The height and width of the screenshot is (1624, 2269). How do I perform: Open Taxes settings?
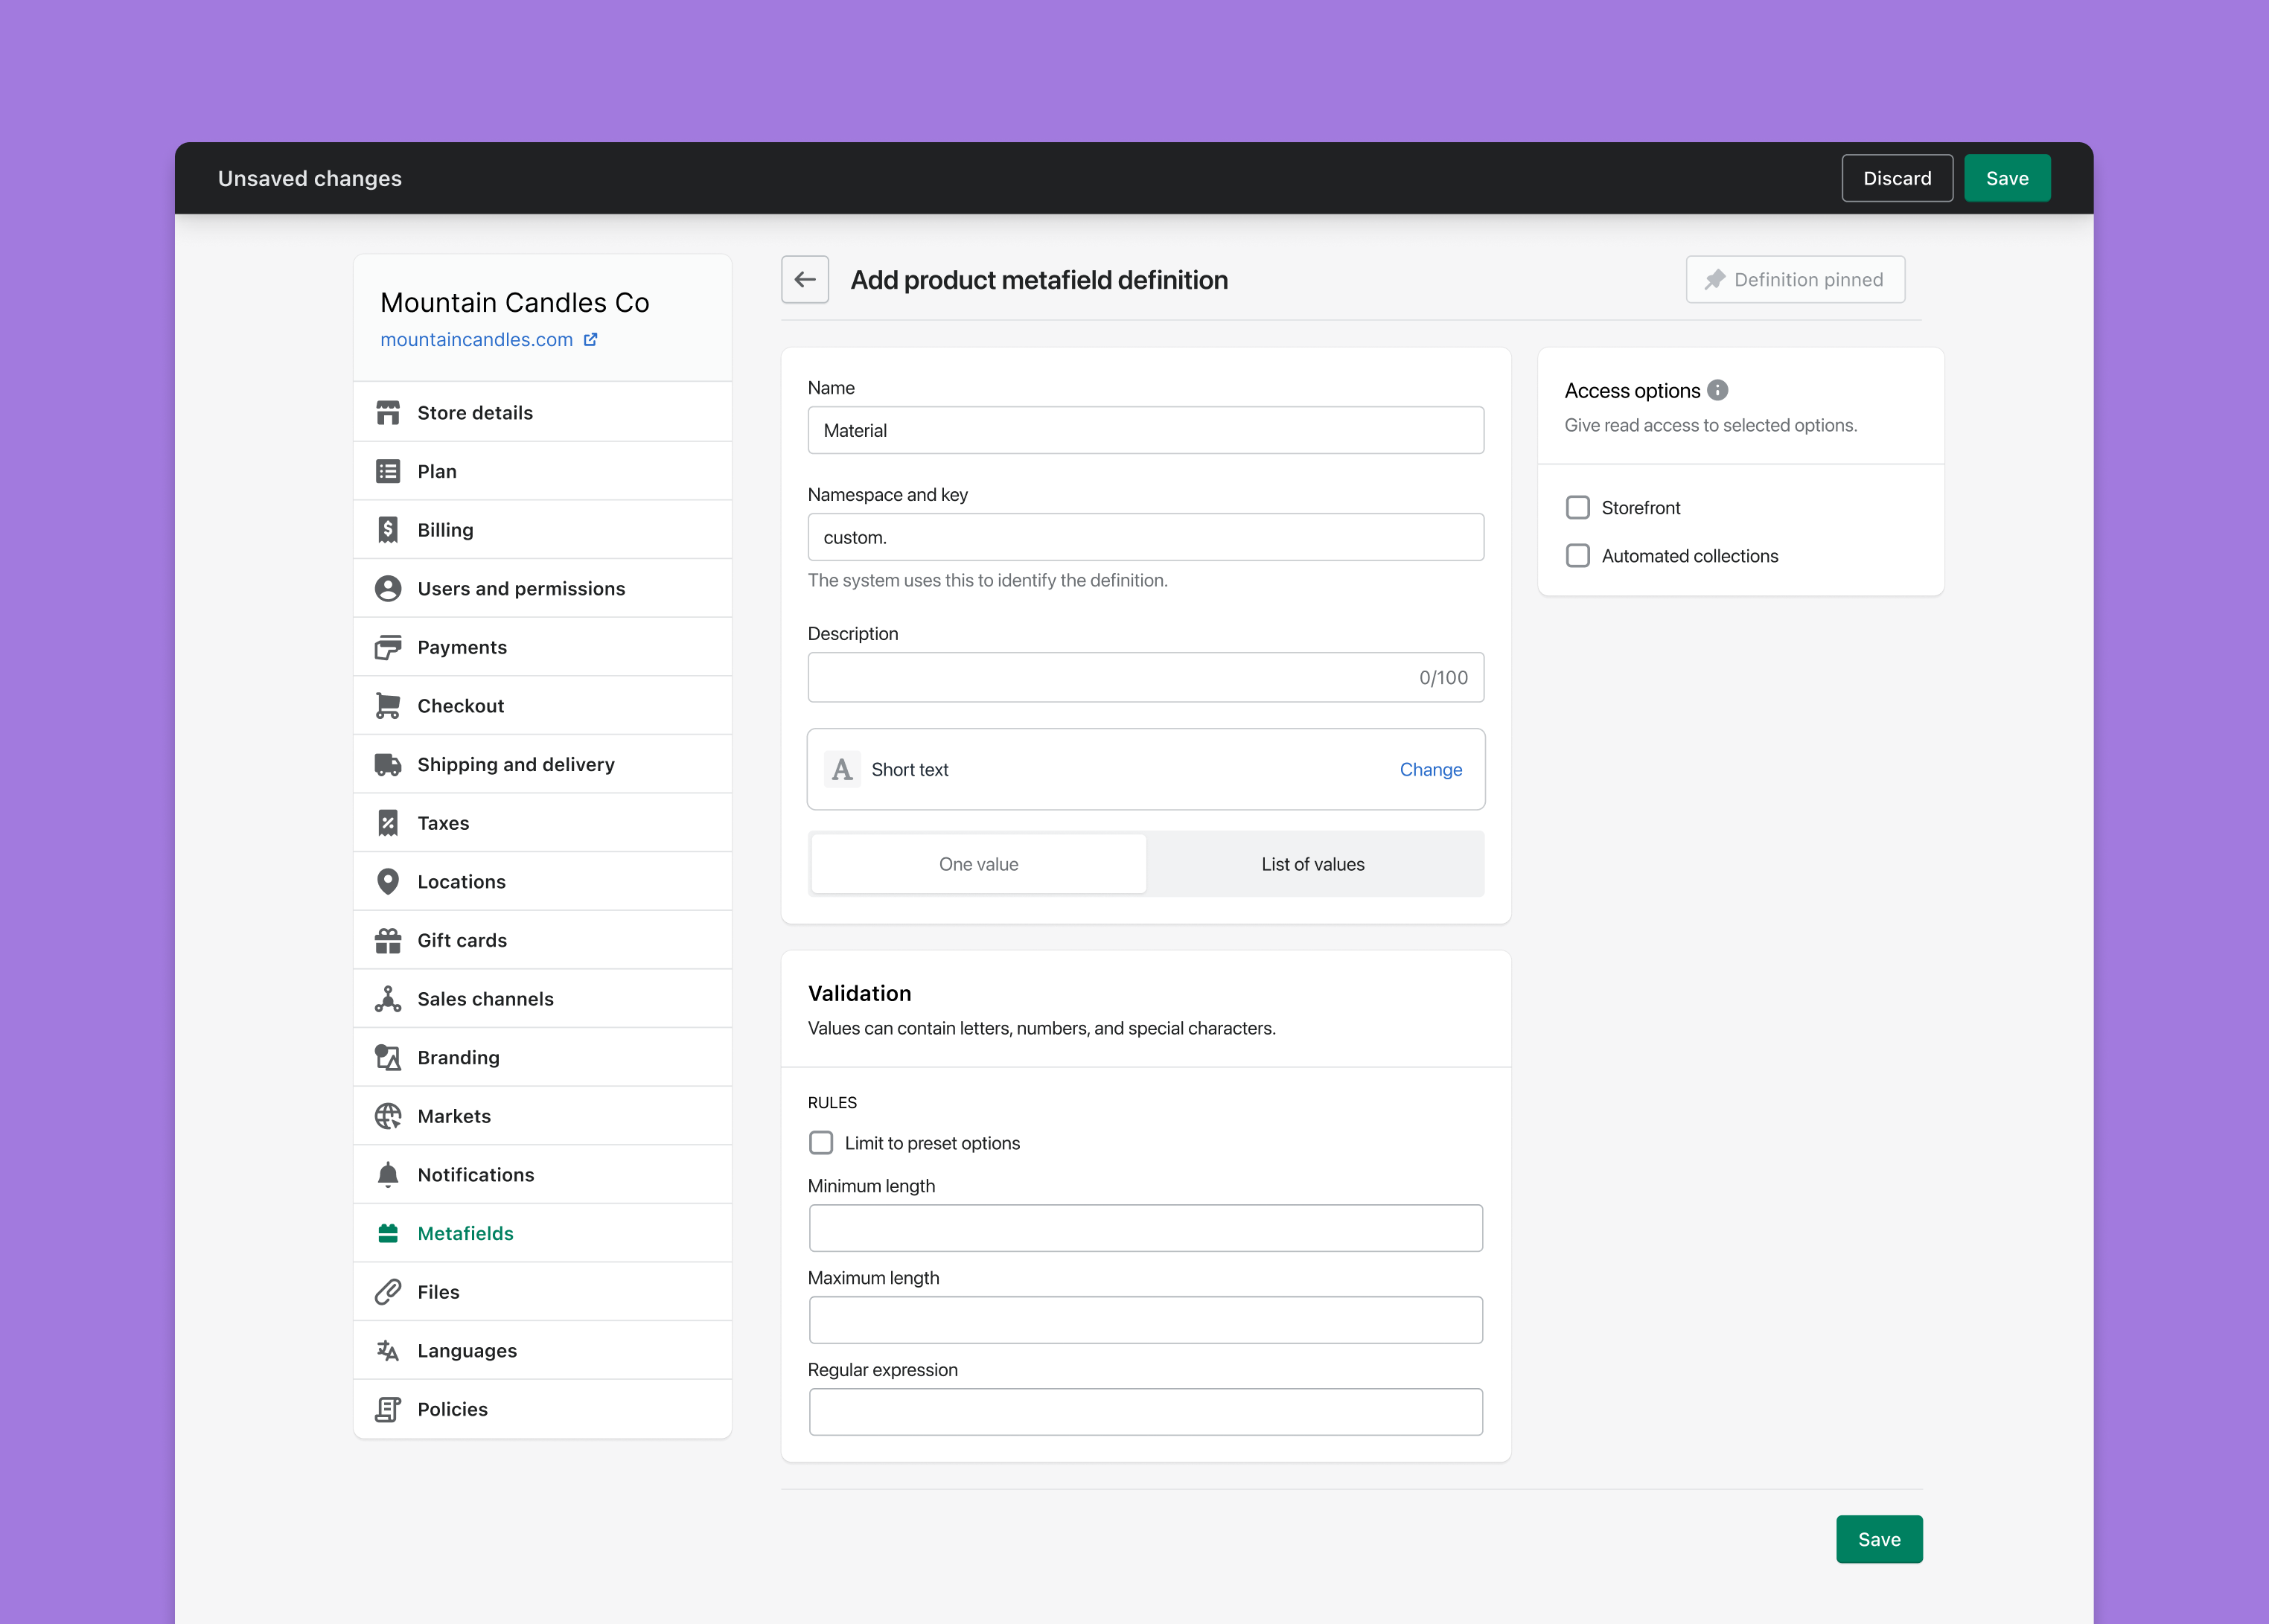tap(543, 823)
